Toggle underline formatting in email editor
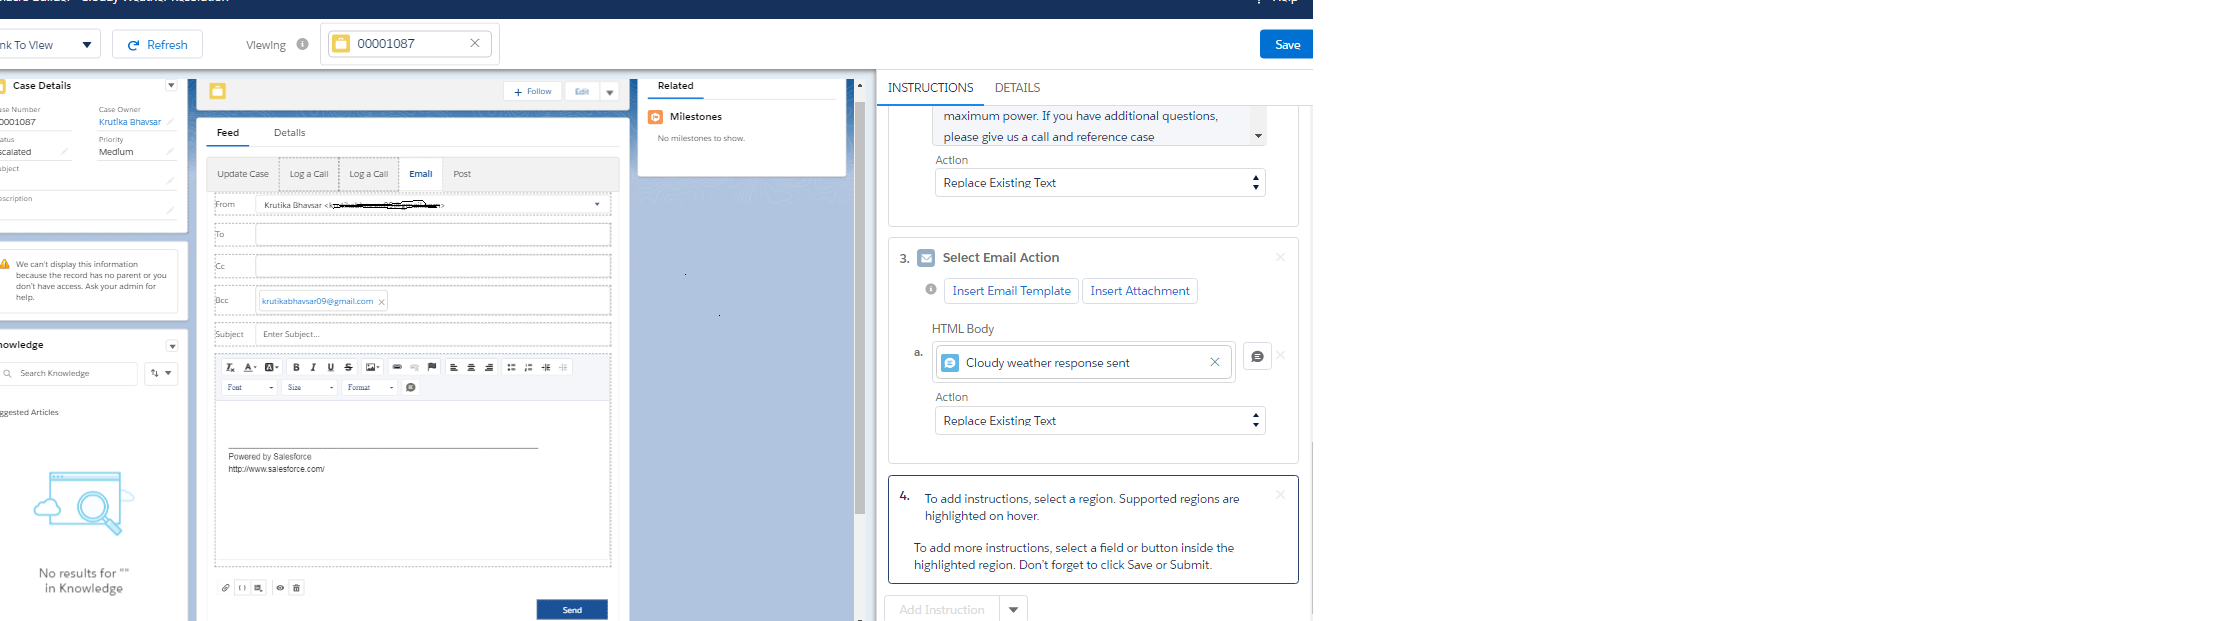2216x621 pixels. pyautogui.click(x=331, y=368)
